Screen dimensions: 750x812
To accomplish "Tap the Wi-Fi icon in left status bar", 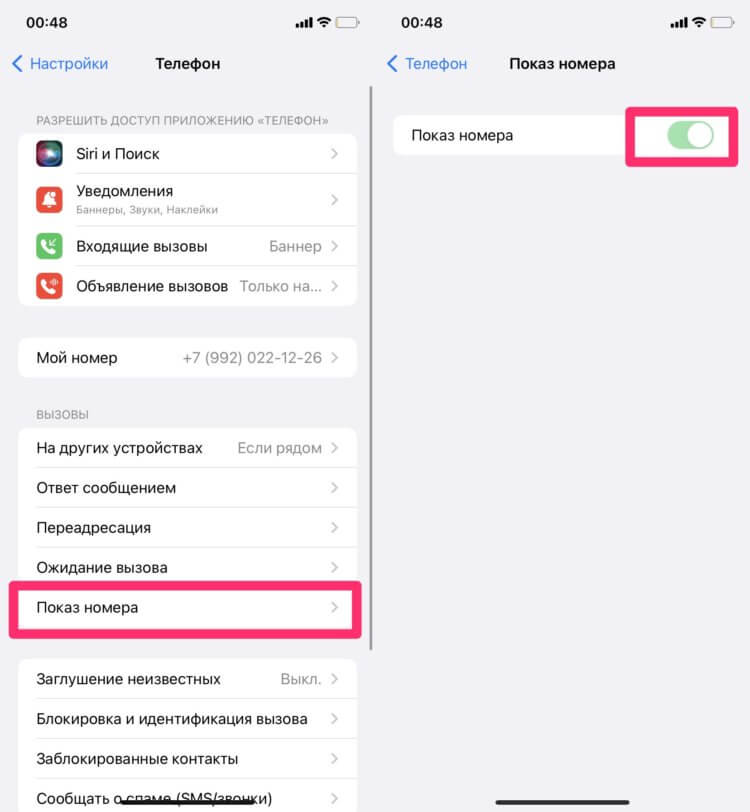I will tap(324, 22).
